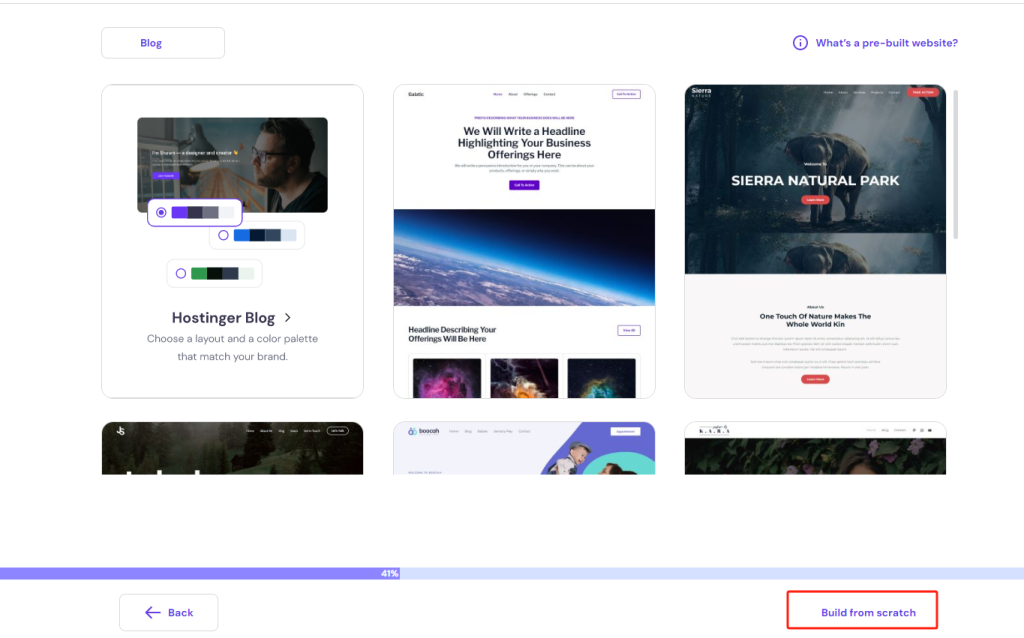Click the left arrow icon in Back button
Image resolution: width=1024 pixels, height=638 pixels.
click(x=152, y=612)
